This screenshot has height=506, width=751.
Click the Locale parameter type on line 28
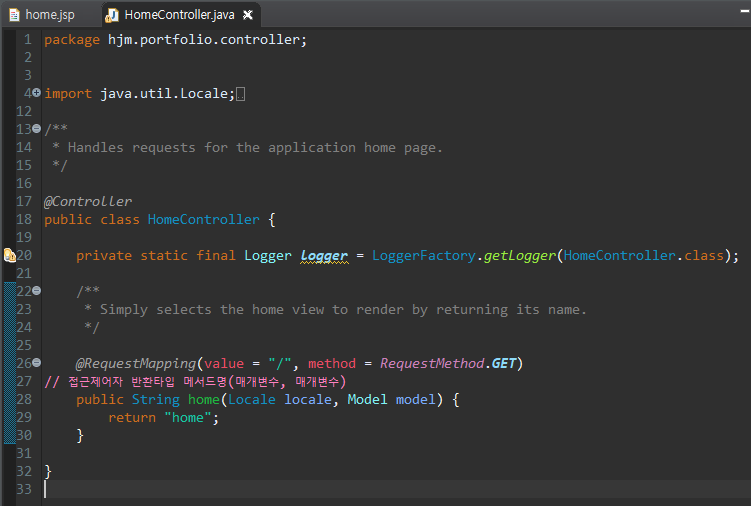pos(252,399)
